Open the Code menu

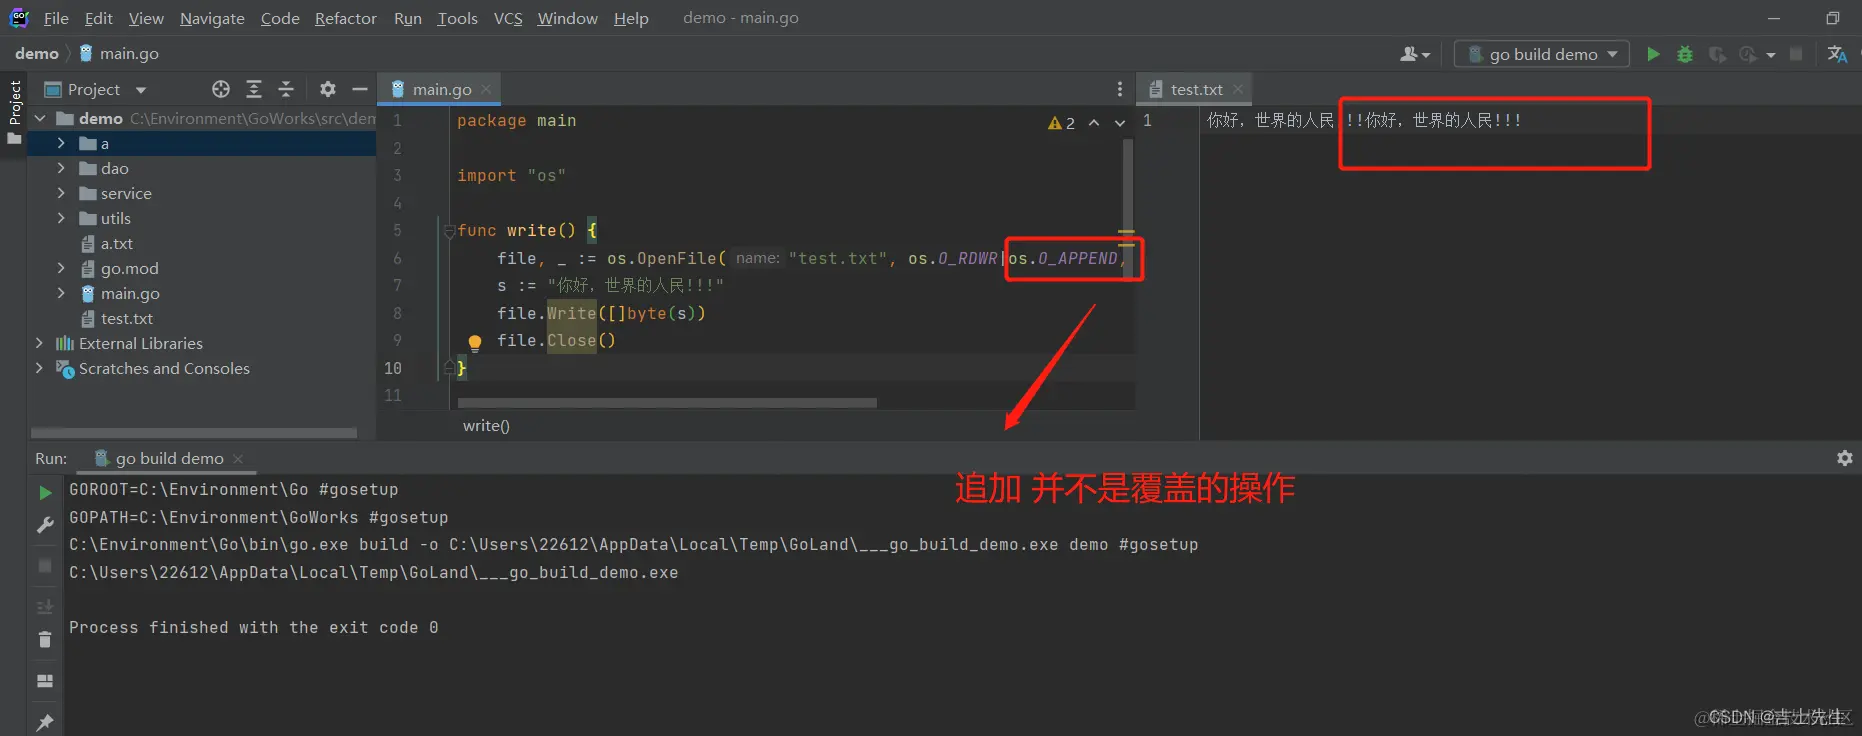click(280, 18)
